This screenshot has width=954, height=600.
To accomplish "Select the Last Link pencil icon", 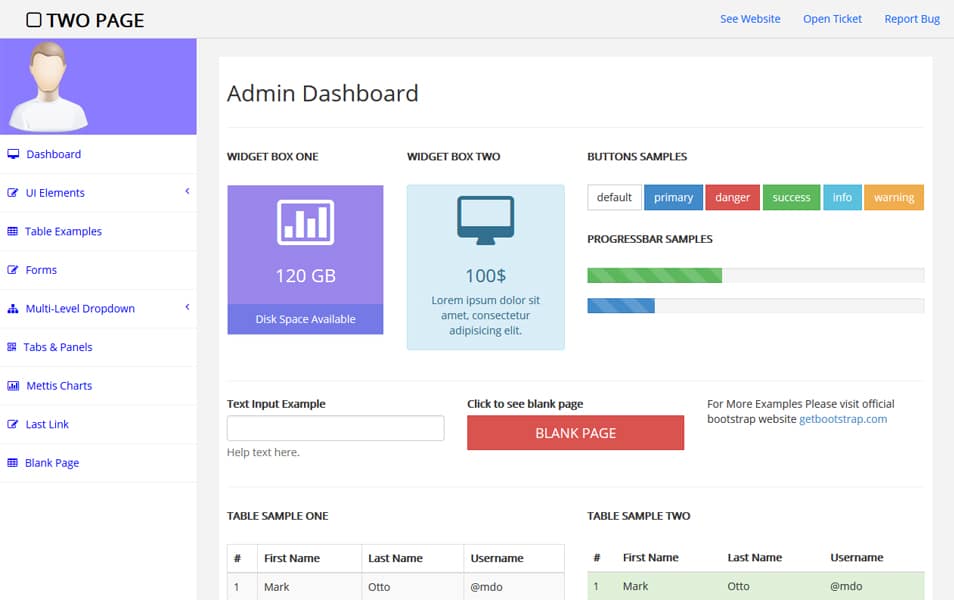I will coord(14,424).
